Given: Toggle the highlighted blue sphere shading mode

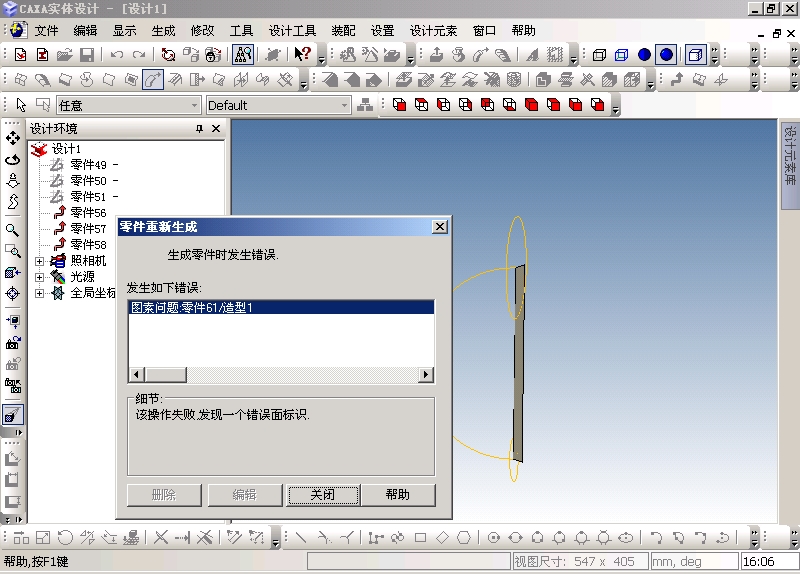Looking at the screenshot, I should [666, 55].
